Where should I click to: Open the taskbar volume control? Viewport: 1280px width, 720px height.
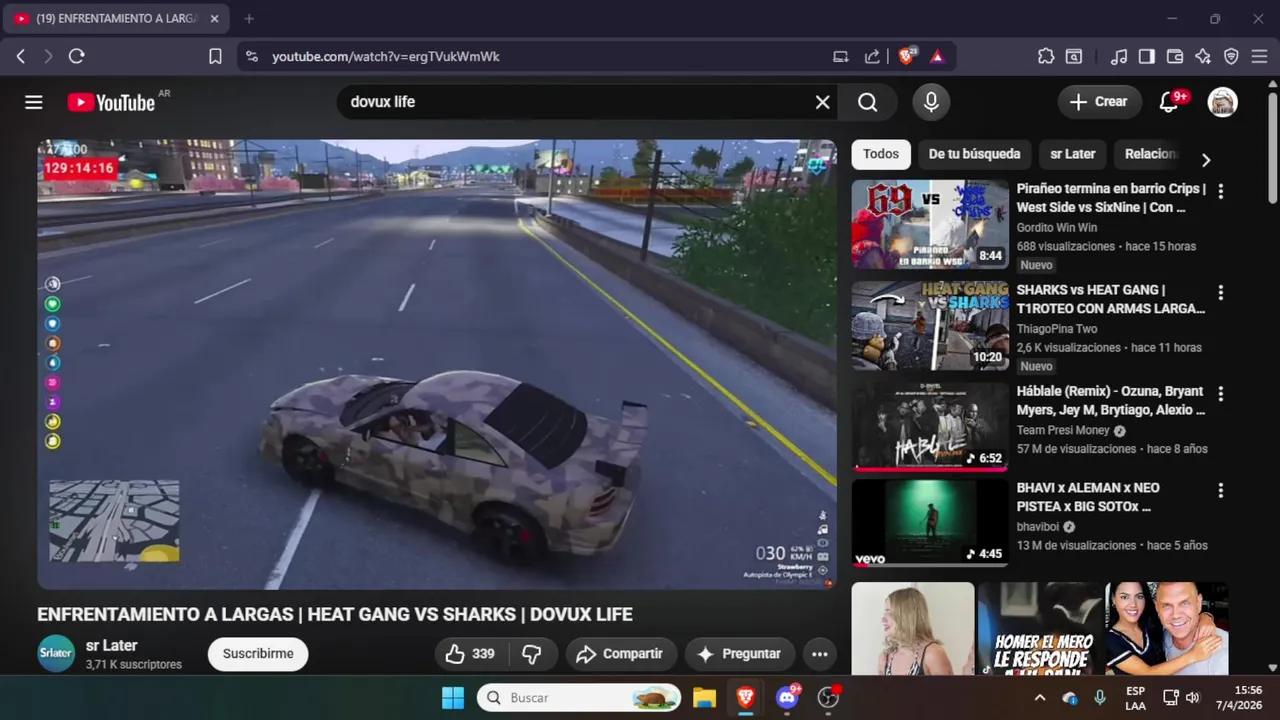(x=1192, y=698)
